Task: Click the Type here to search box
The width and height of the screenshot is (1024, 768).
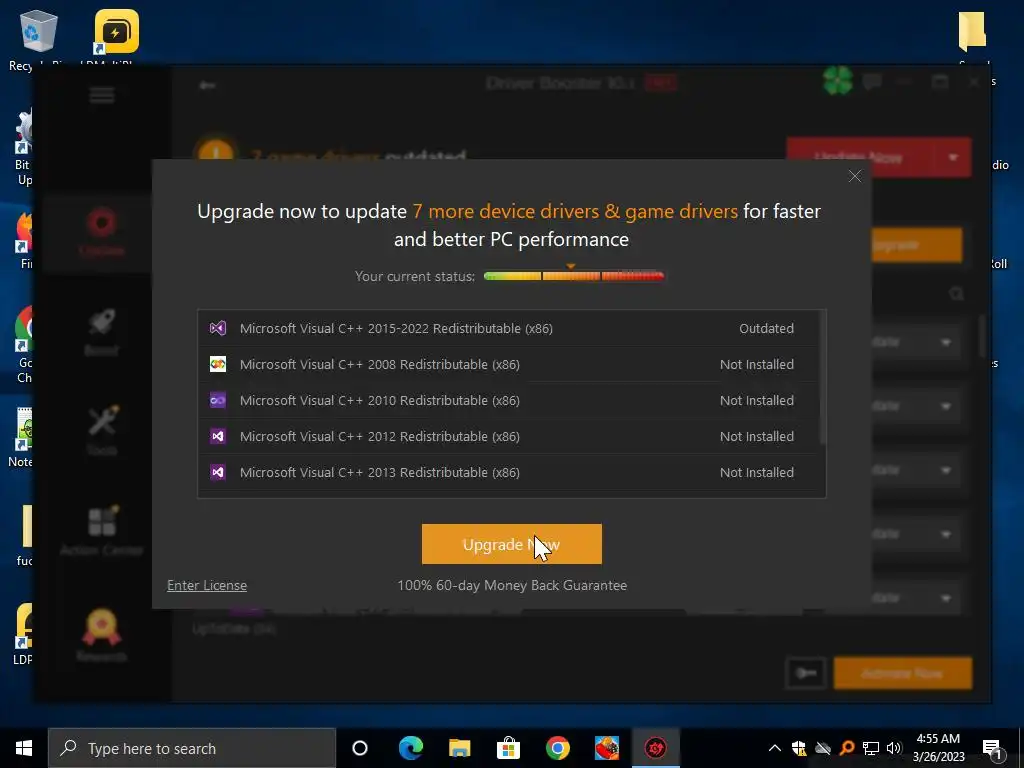Action: (x=192, y=748)
